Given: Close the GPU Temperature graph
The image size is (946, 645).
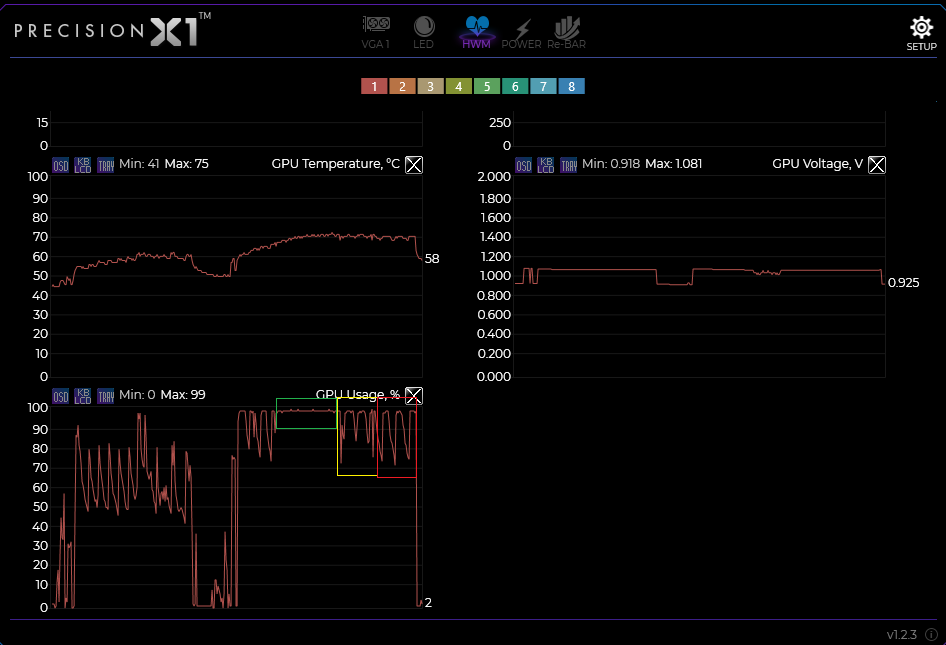Looking at the screenshot, I should (414, 164).
